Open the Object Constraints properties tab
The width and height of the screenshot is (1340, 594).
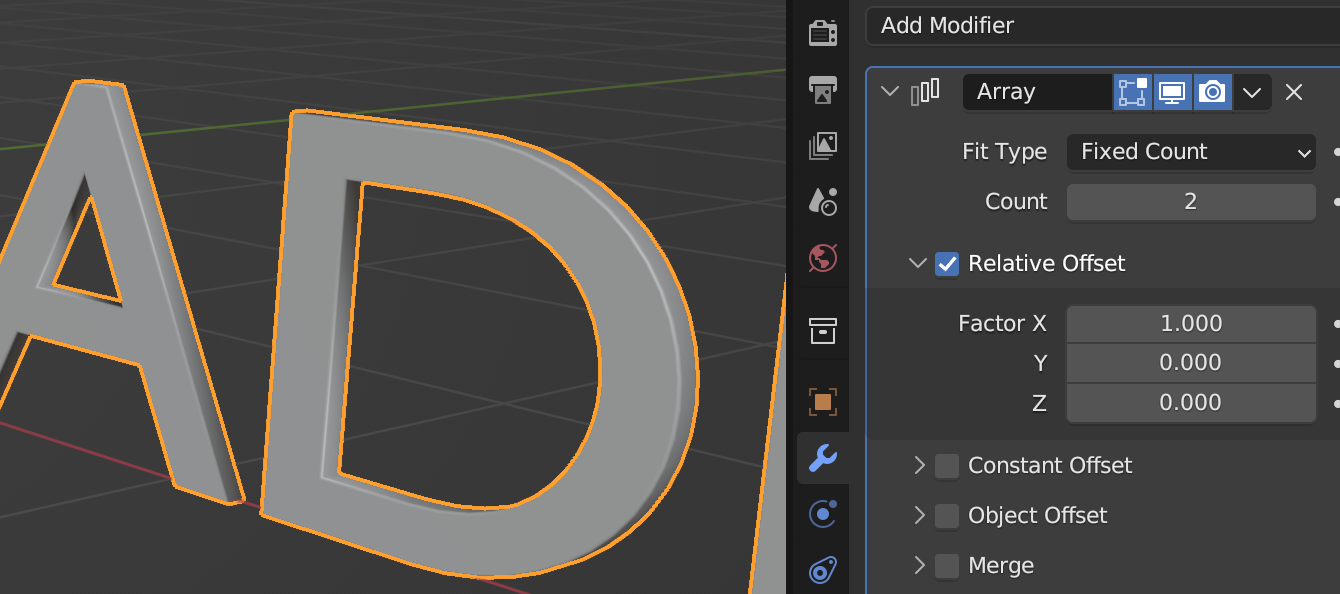tap(822, 570)
